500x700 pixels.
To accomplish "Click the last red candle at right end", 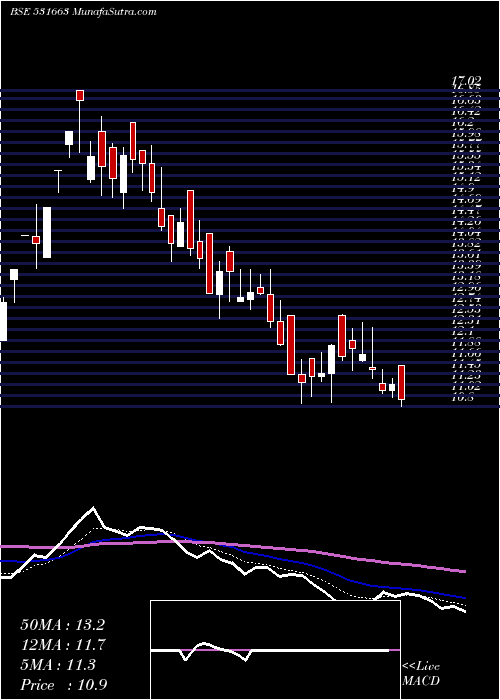I will (401, 382).
